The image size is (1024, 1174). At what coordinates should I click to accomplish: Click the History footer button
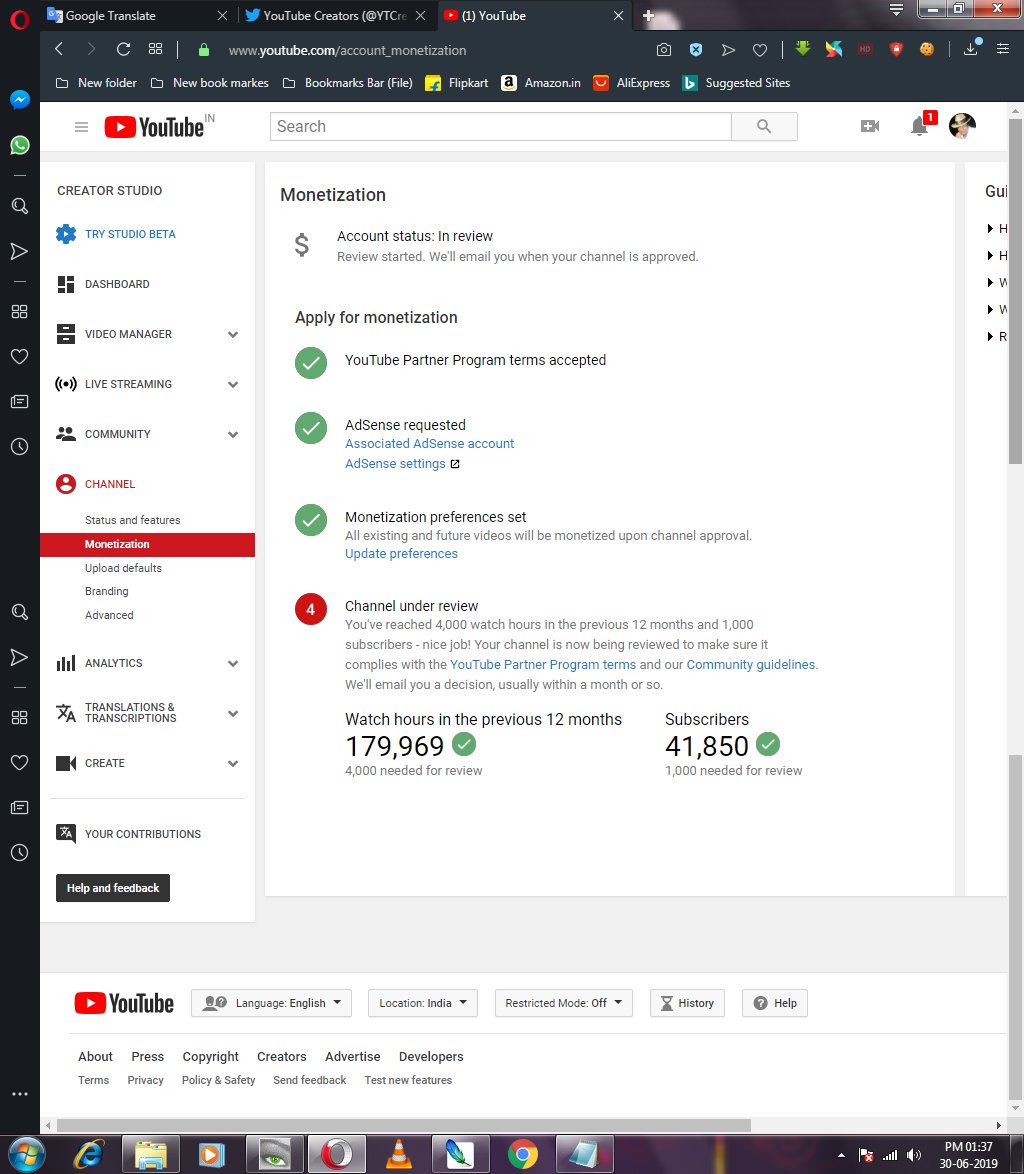tap(687, 1003)
